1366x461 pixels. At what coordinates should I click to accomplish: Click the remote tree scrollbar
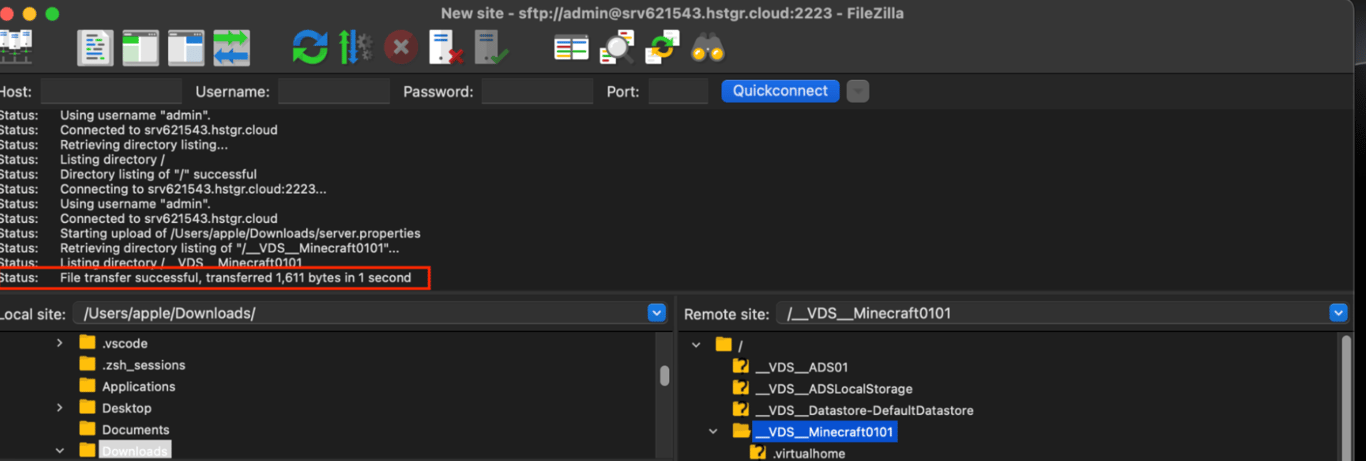(1348, 397)
